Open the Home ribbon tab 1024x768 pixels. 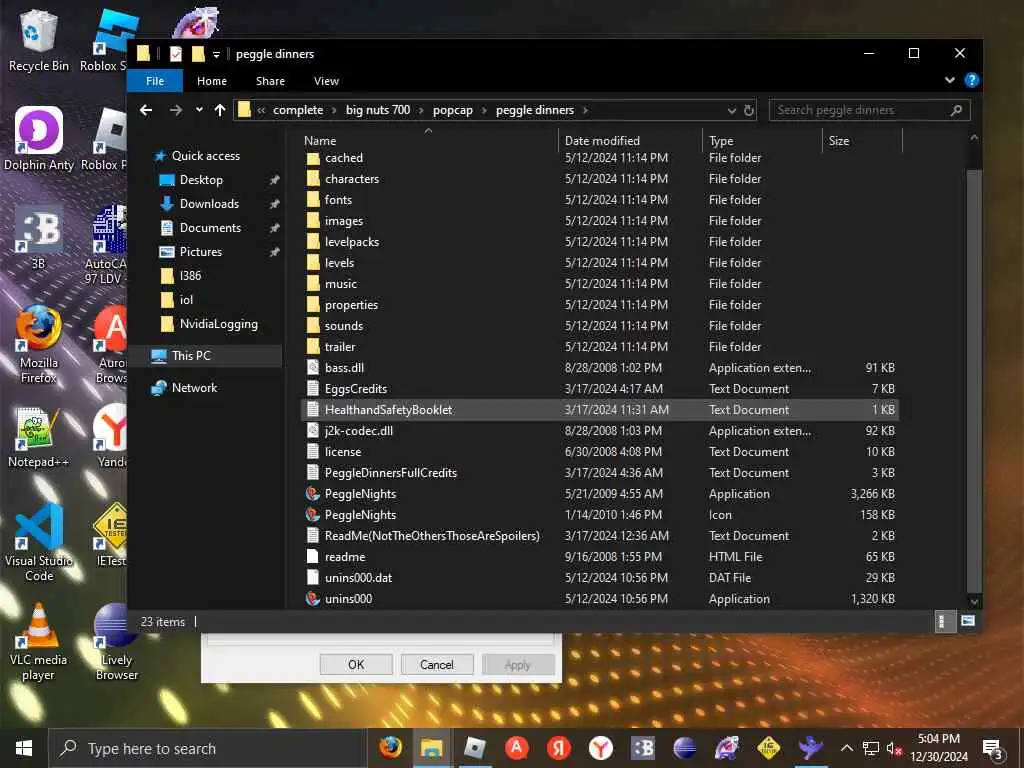click(x=212, y=81)
